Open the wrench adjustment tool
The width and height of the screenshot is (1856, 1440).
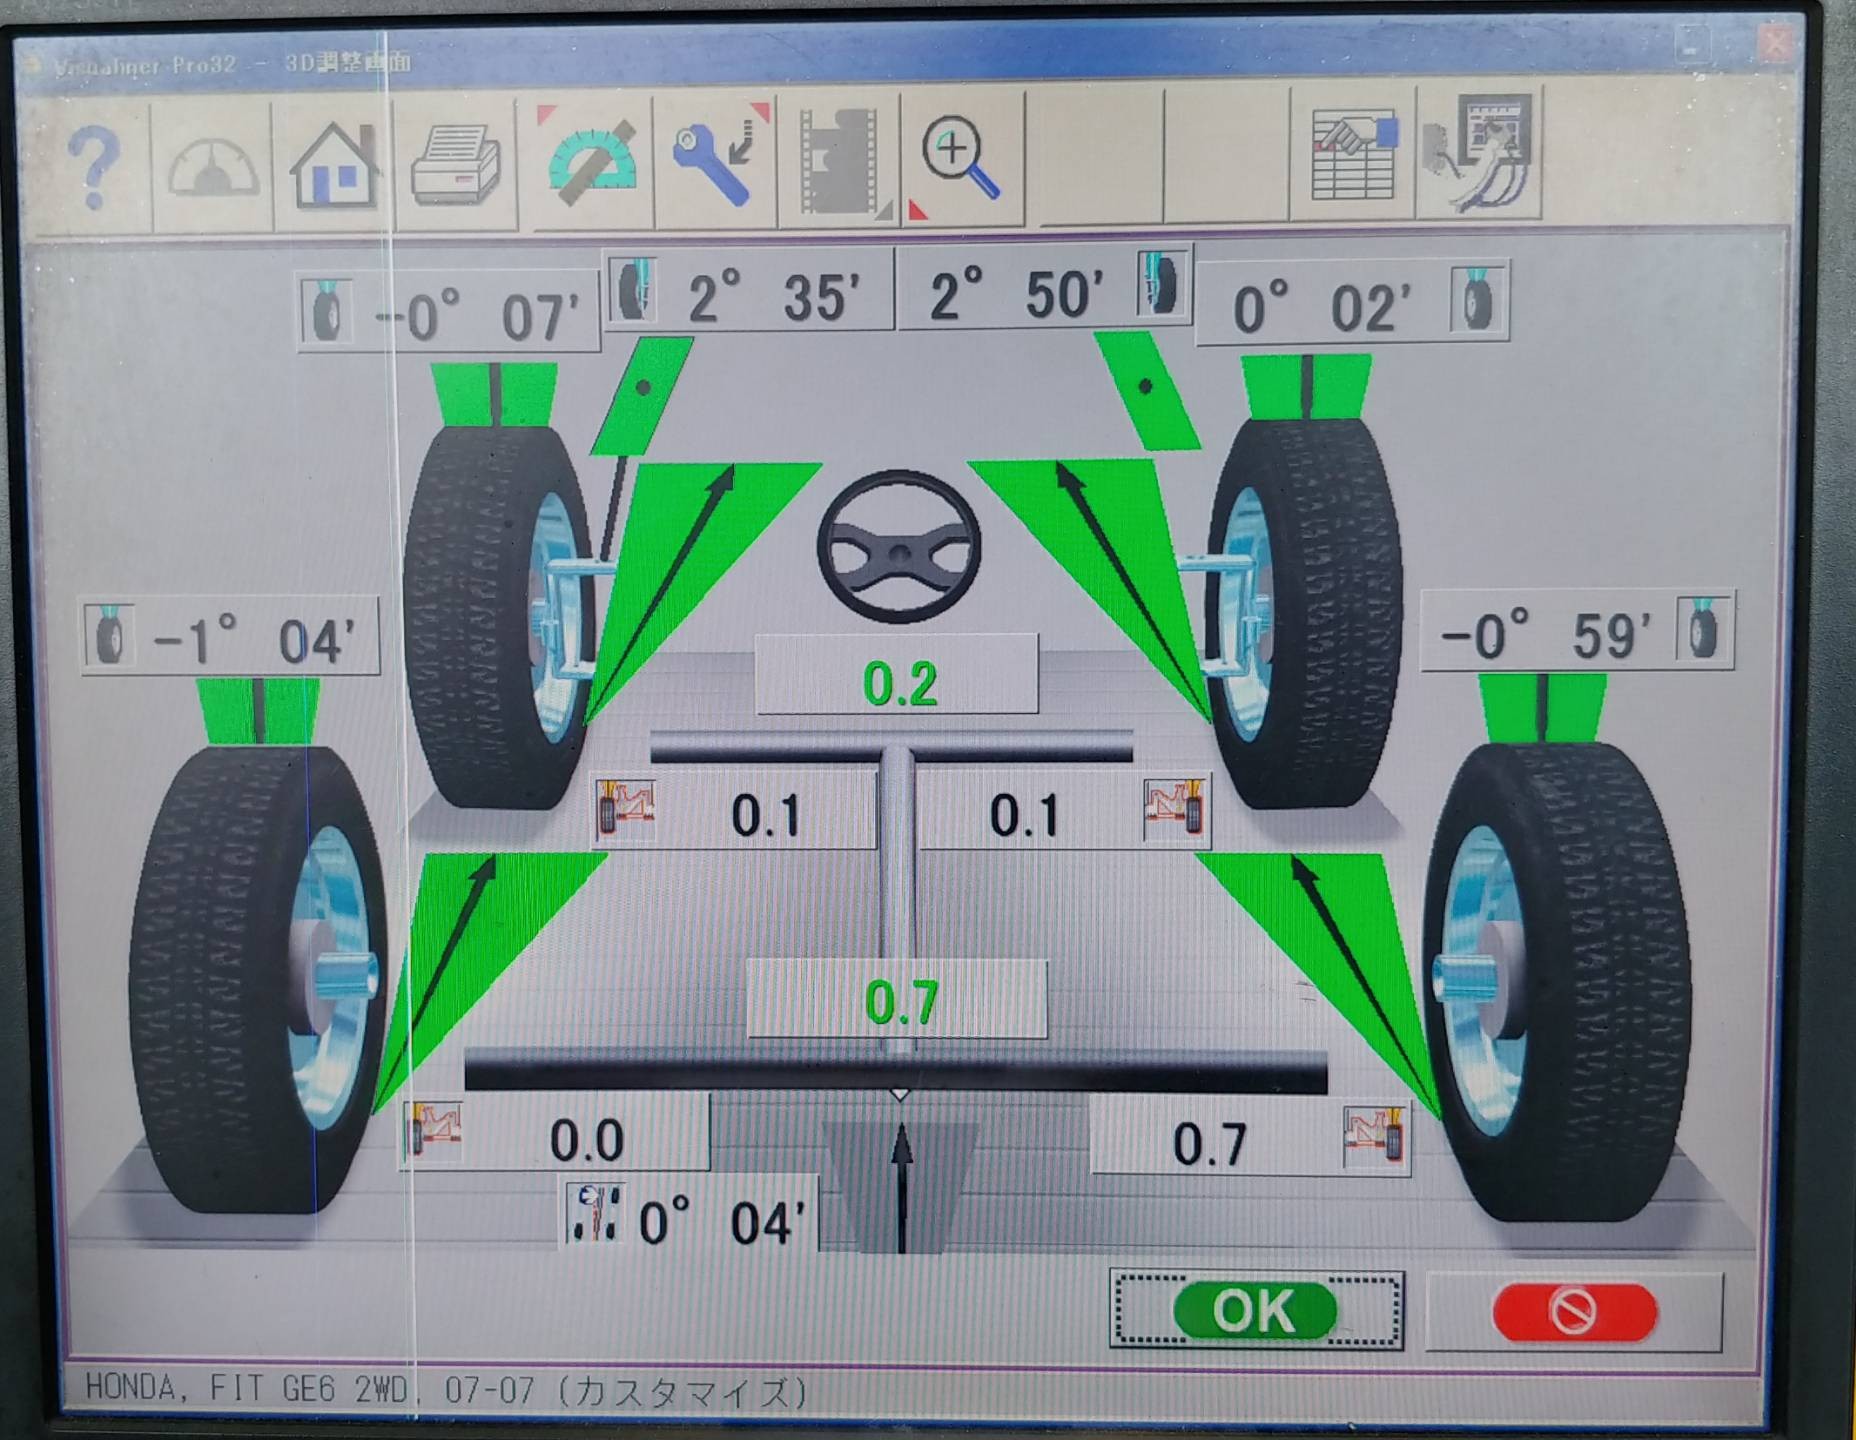(716, 160)
